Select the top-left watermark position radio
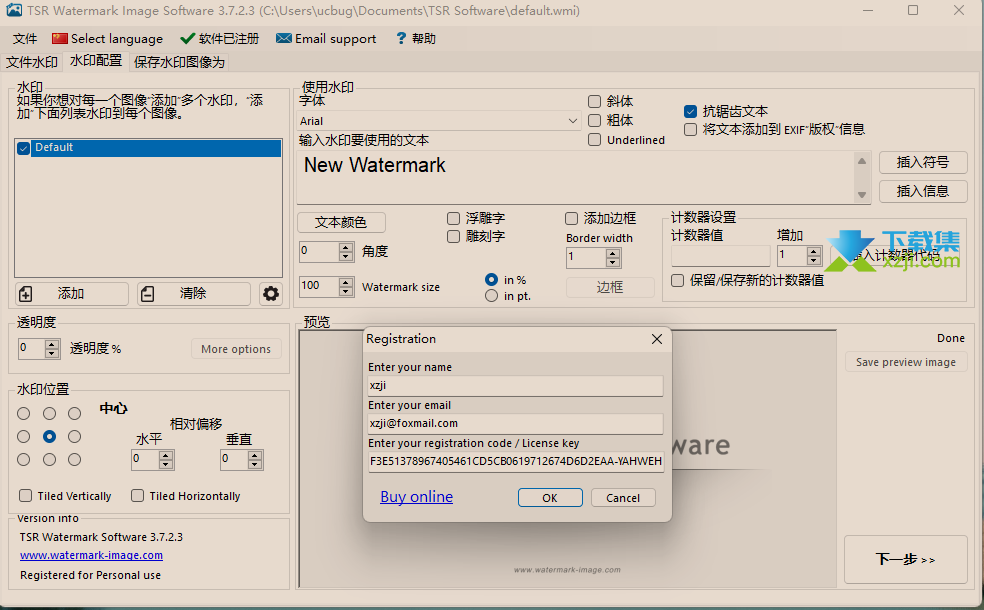 (x=24, y=414)
